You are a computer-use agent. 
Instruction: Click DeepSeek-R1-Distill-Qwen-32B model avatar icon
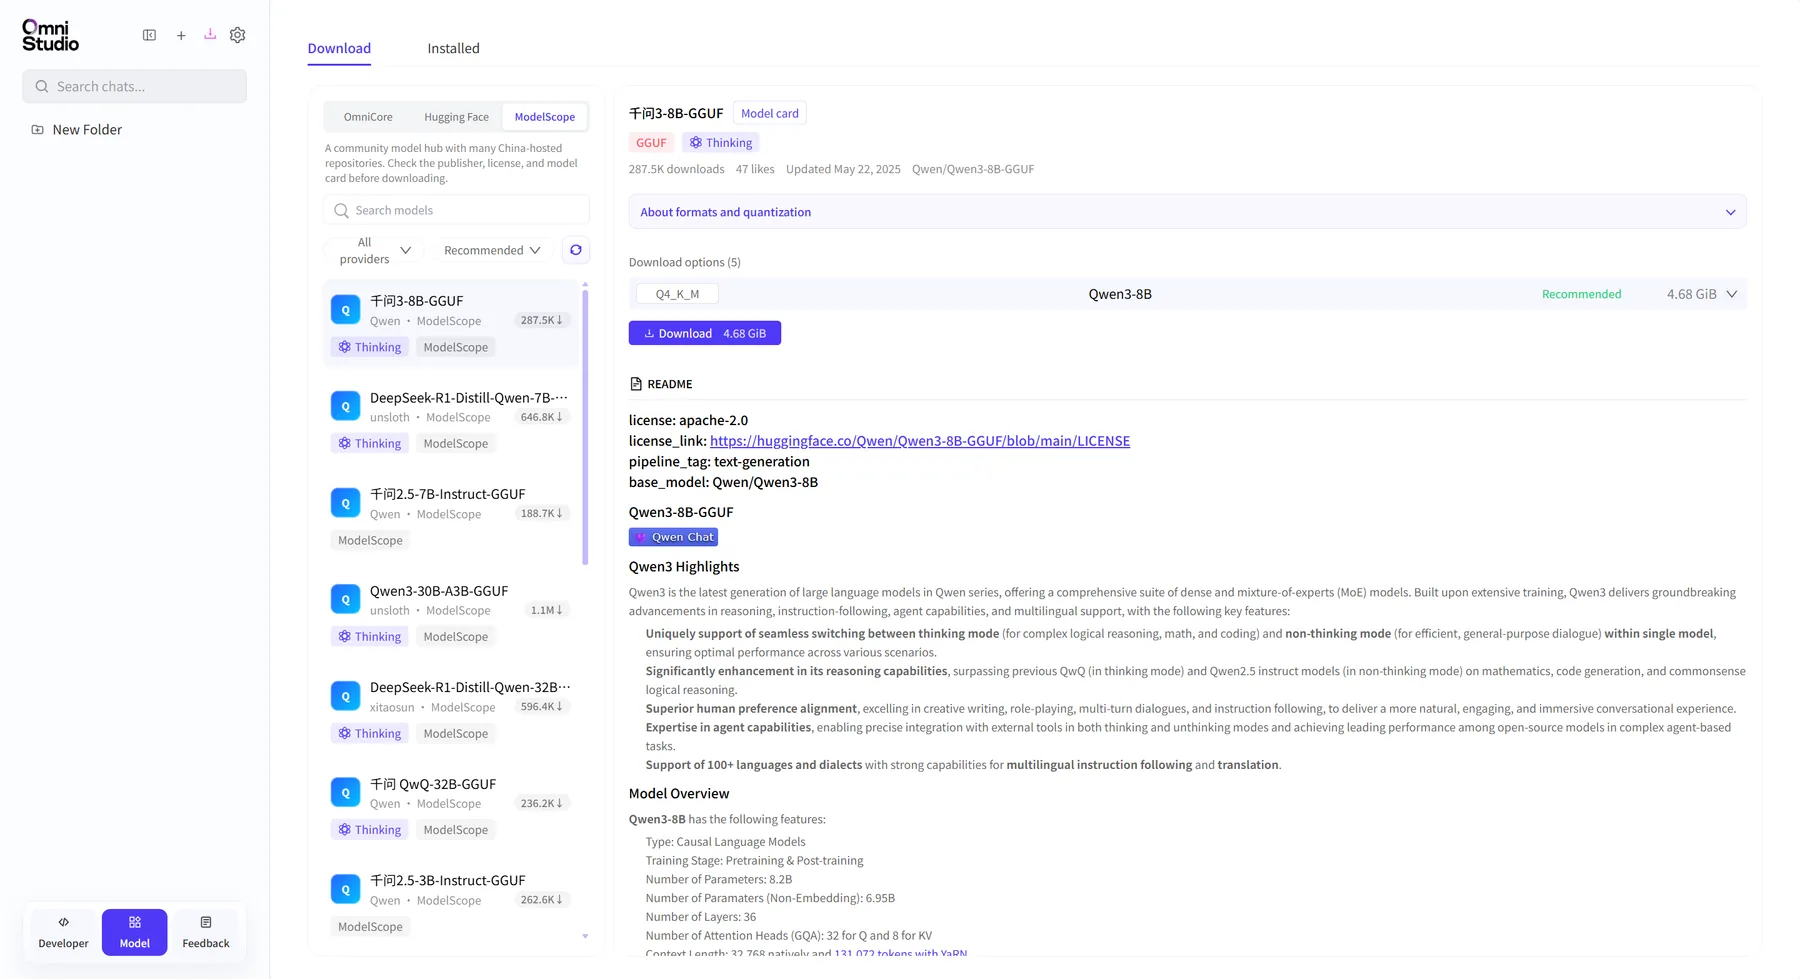click(x=345, y=696)
